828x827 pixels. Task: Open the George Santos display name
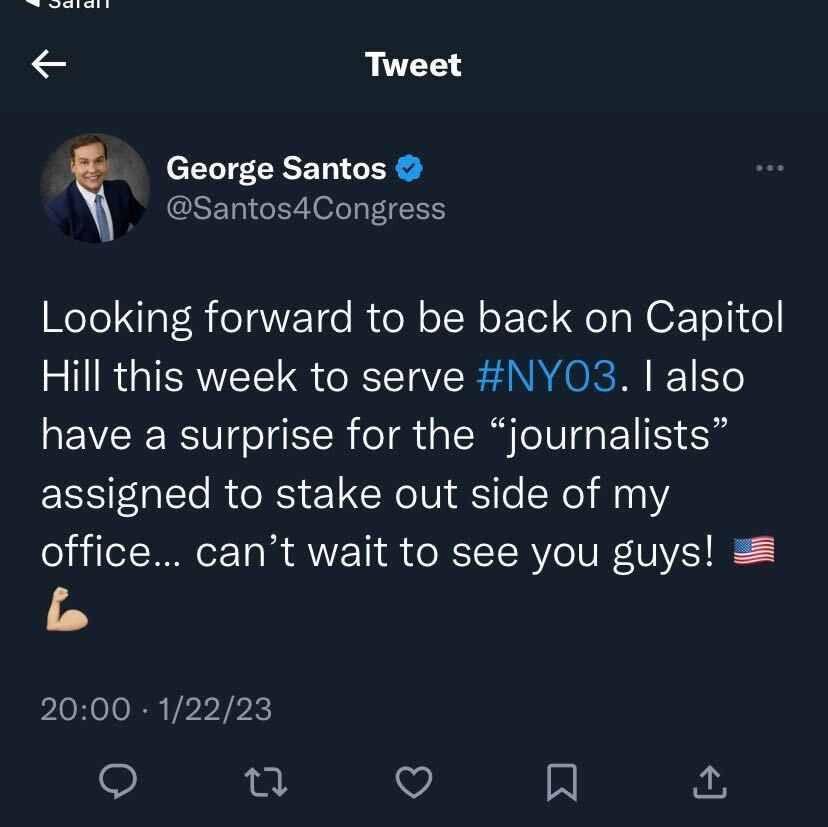276,169
